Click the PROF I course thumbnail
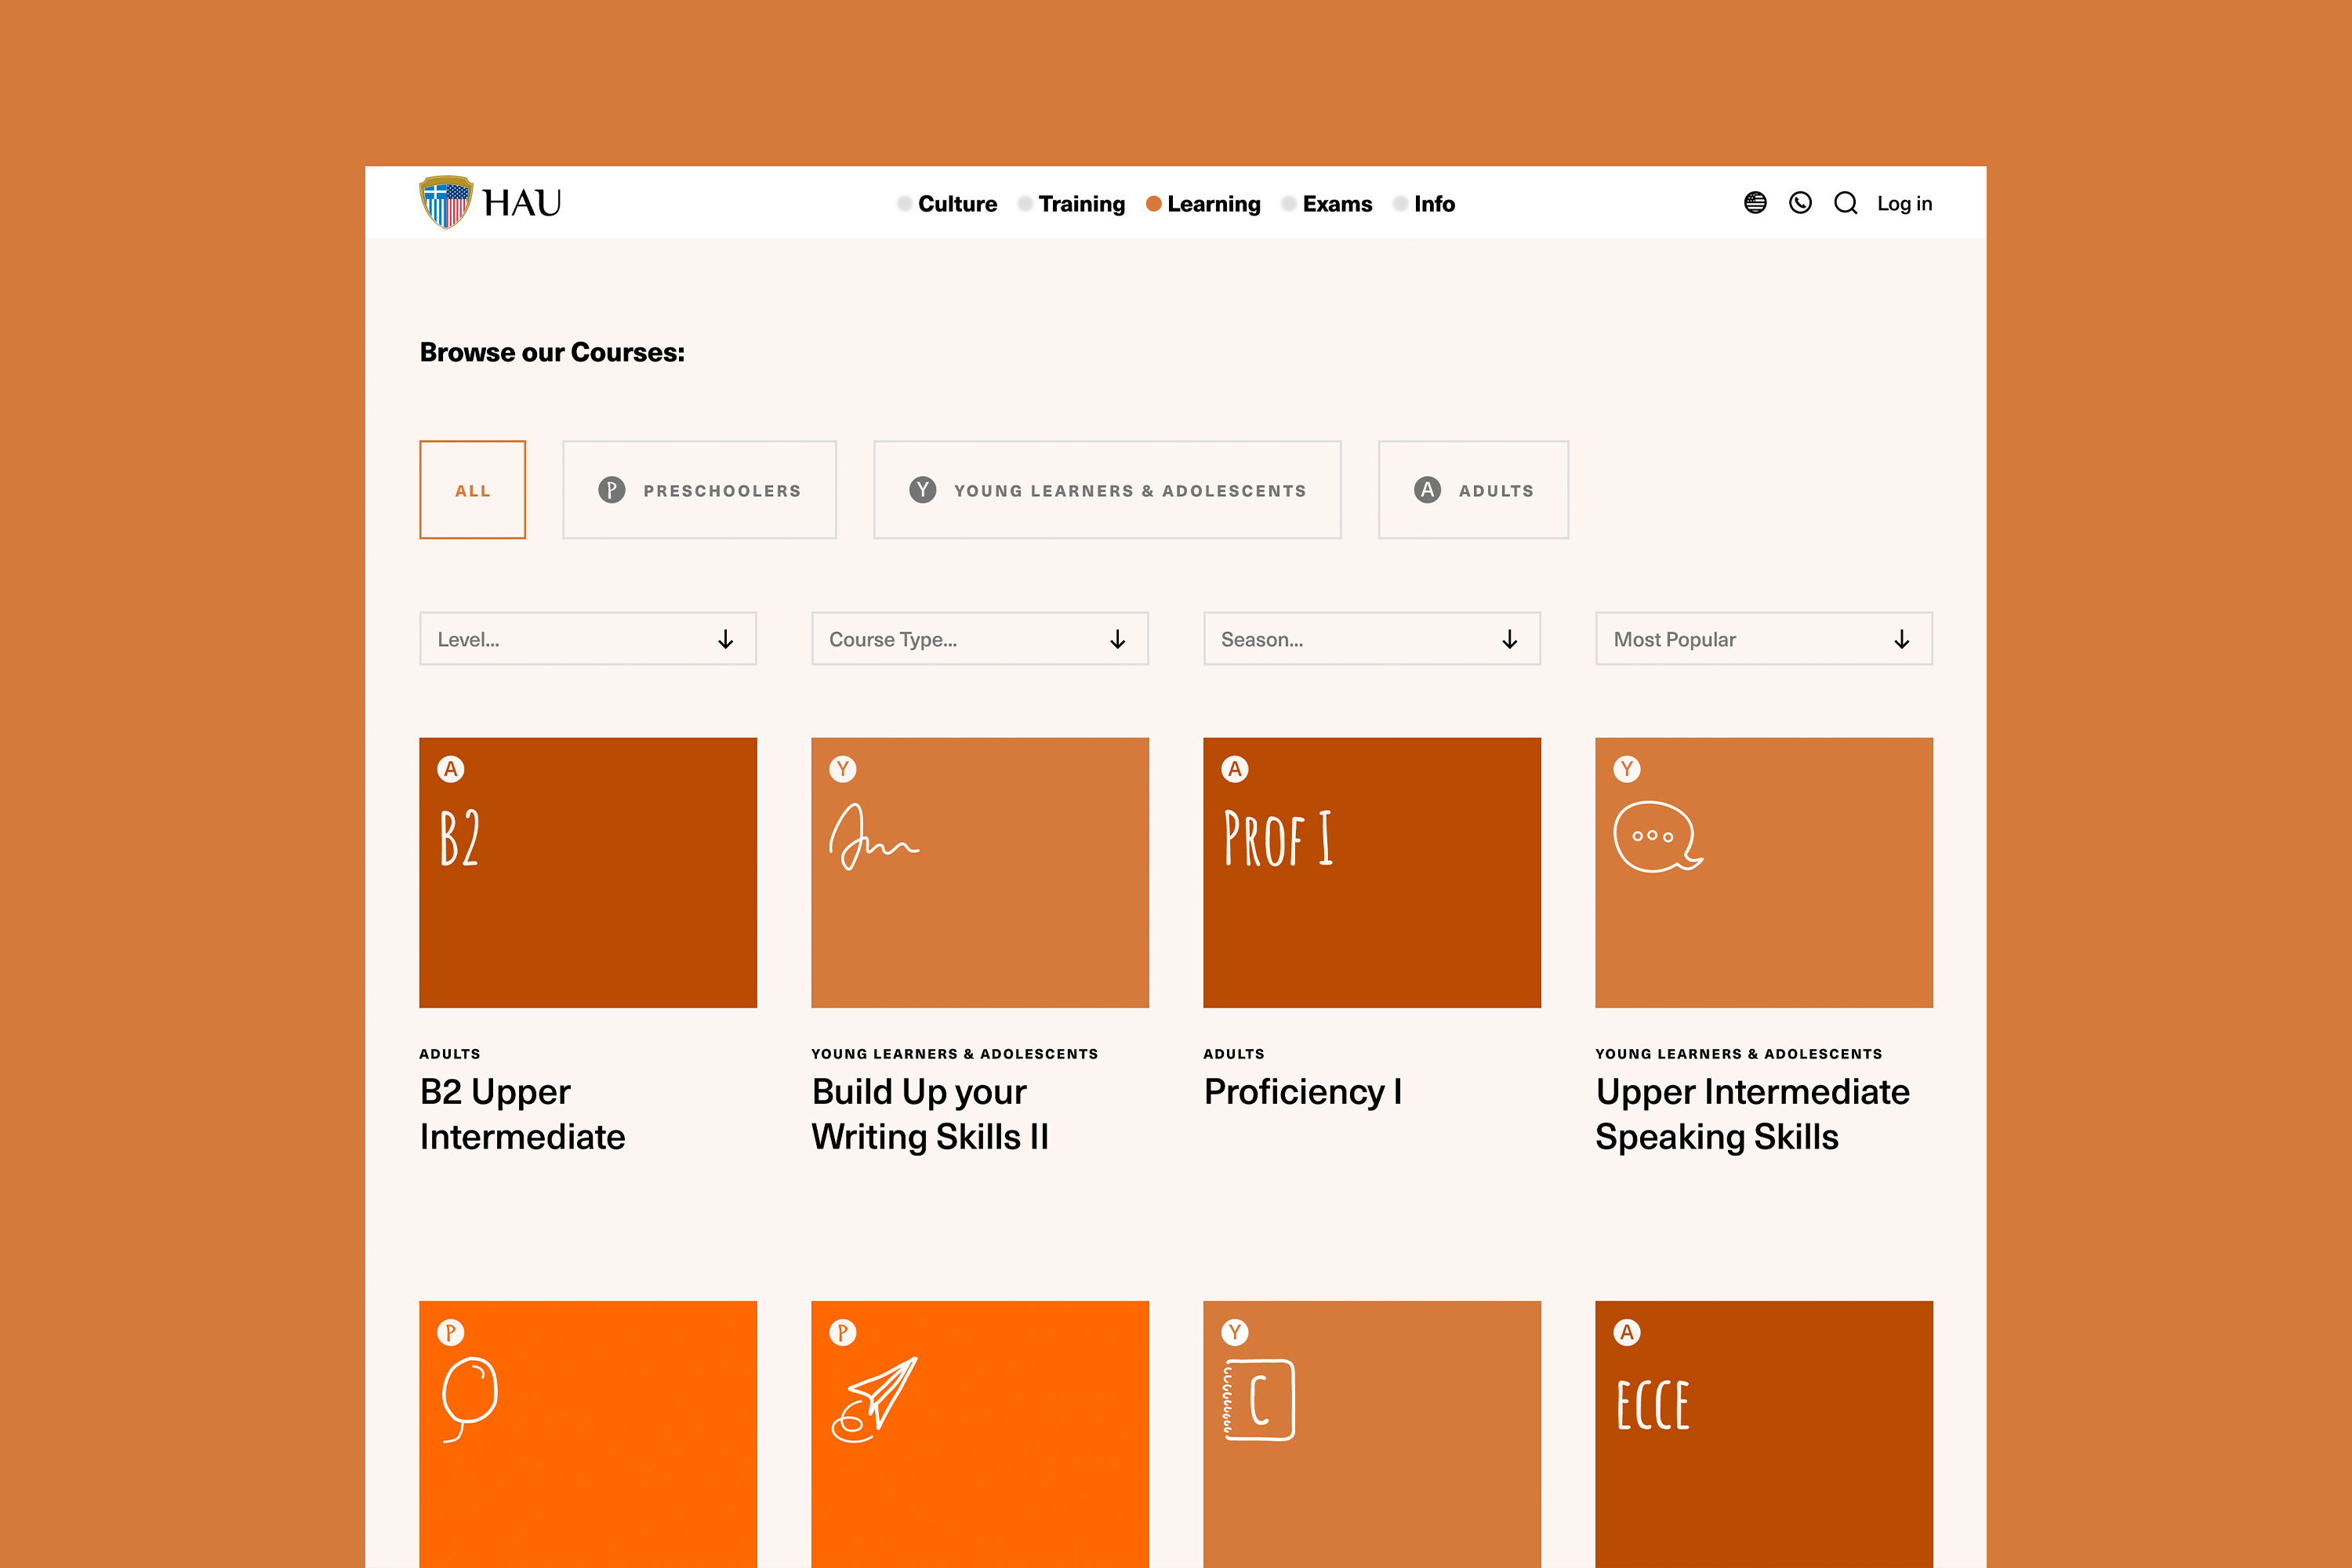The height and width of the screenshot is (1568, 2352). (1372, 873)
